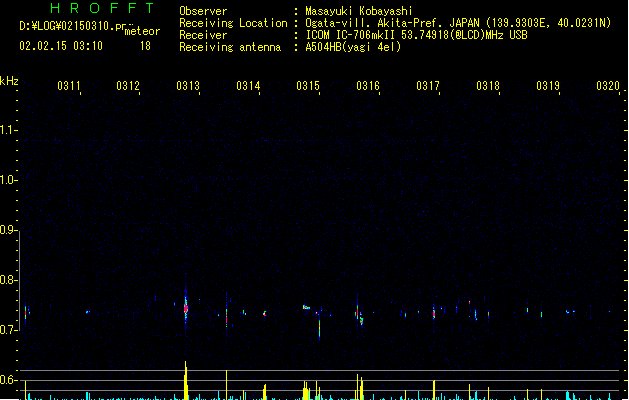Viewport: 629px width, 400px height.
Task: Click the 0313 time marker
Action: (x=188, y=86)
